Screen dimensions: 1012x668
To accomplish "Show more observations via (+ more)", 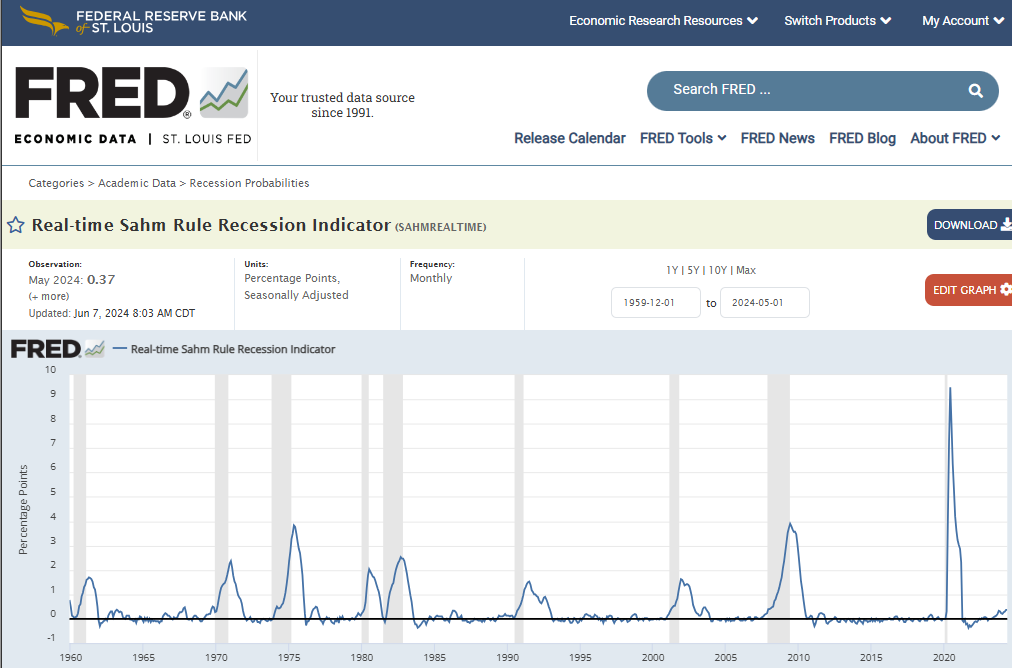I will [x=49, y=296].
